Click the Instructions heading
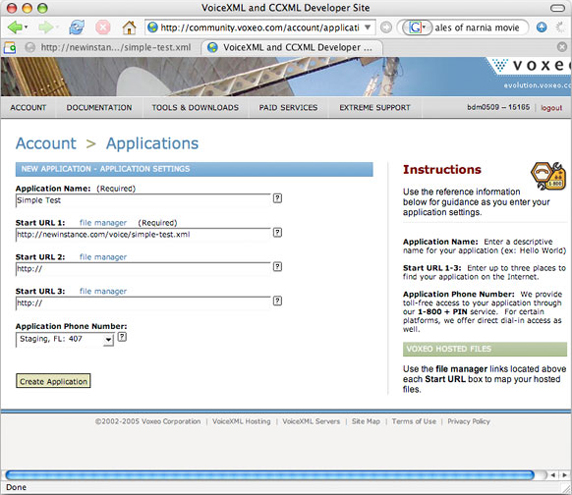 click(442, 170)
